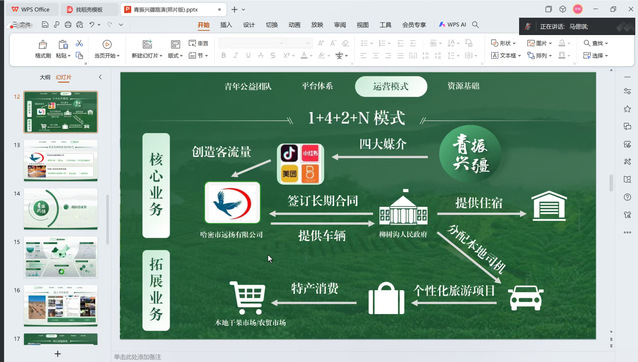Viewport: 638px width, 362px height.
Task: Click the Save icon in quick access toolbar
Action: click(x=45, y=25)
